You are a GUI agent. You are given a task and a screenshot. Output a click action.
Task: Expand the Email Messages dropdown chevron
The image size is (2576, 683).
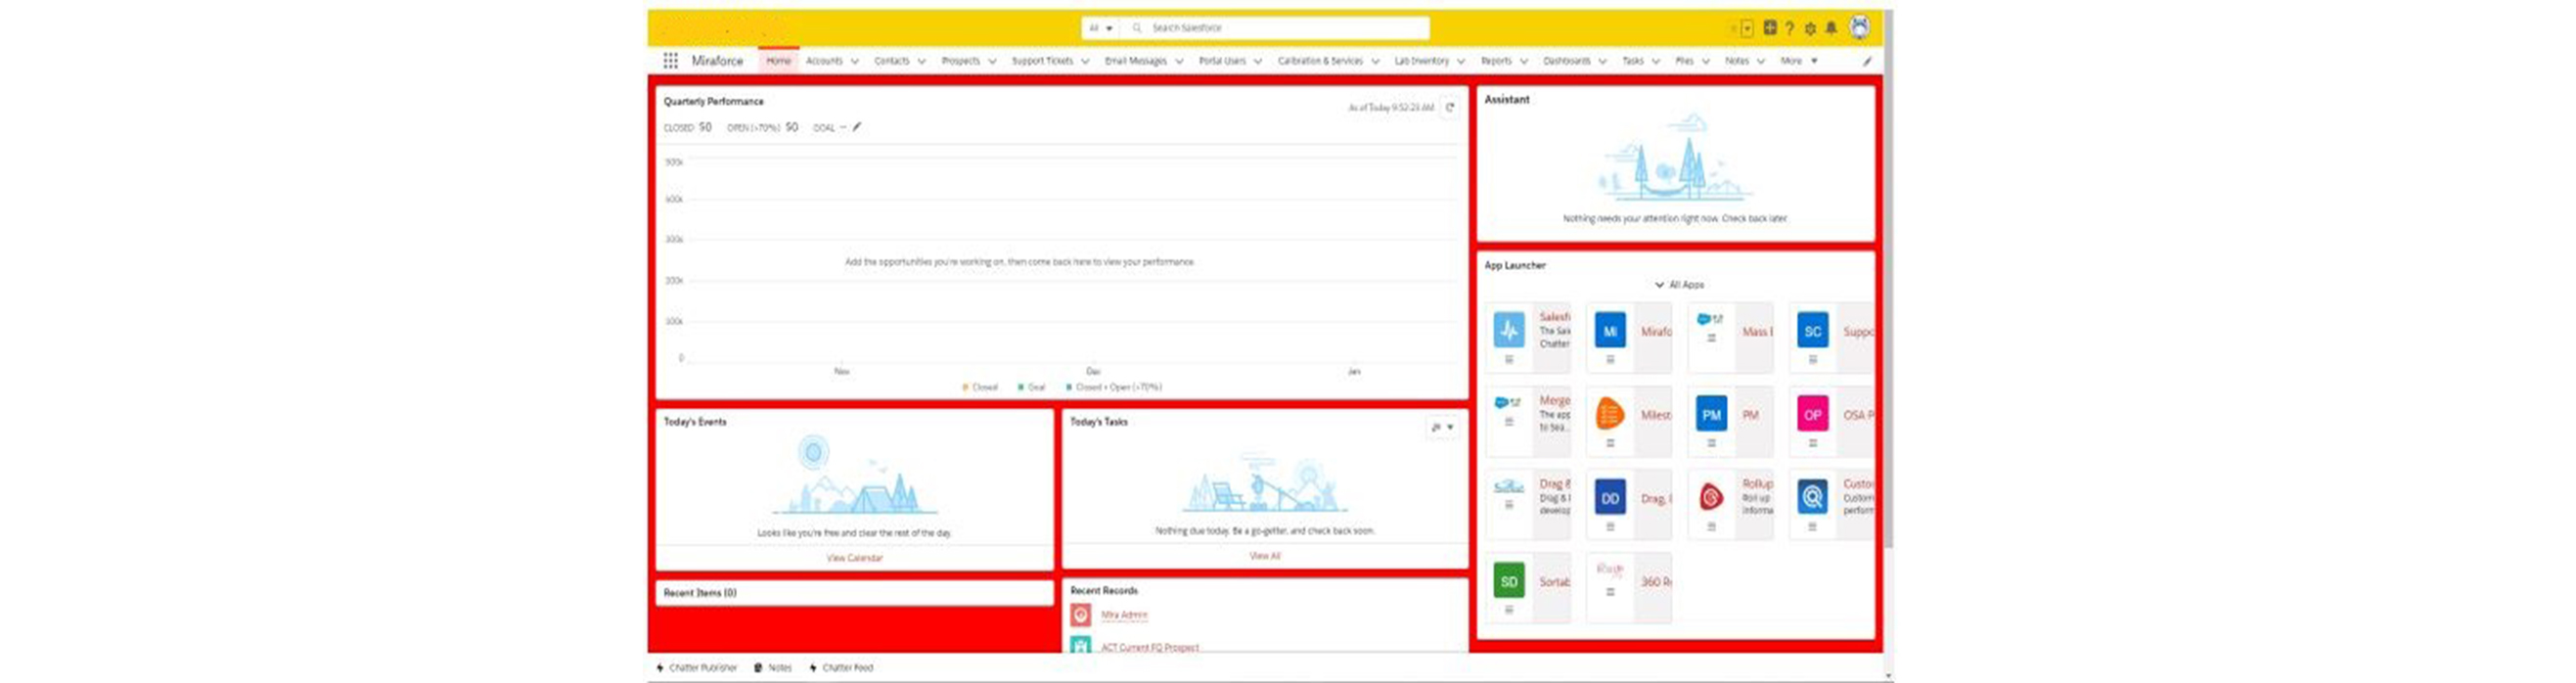click(1179, 61)
